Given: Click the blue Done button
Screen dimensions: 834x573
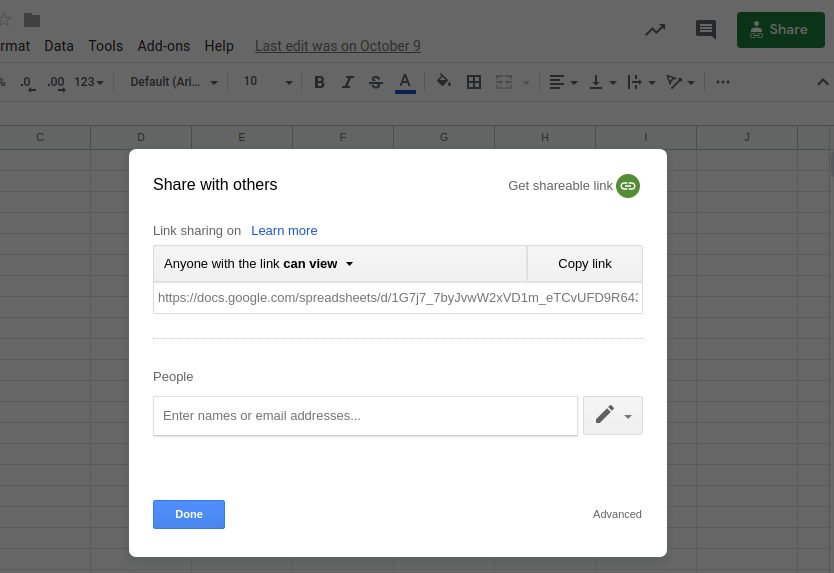Looking at the screenshot, I should [x=189, y=514].
